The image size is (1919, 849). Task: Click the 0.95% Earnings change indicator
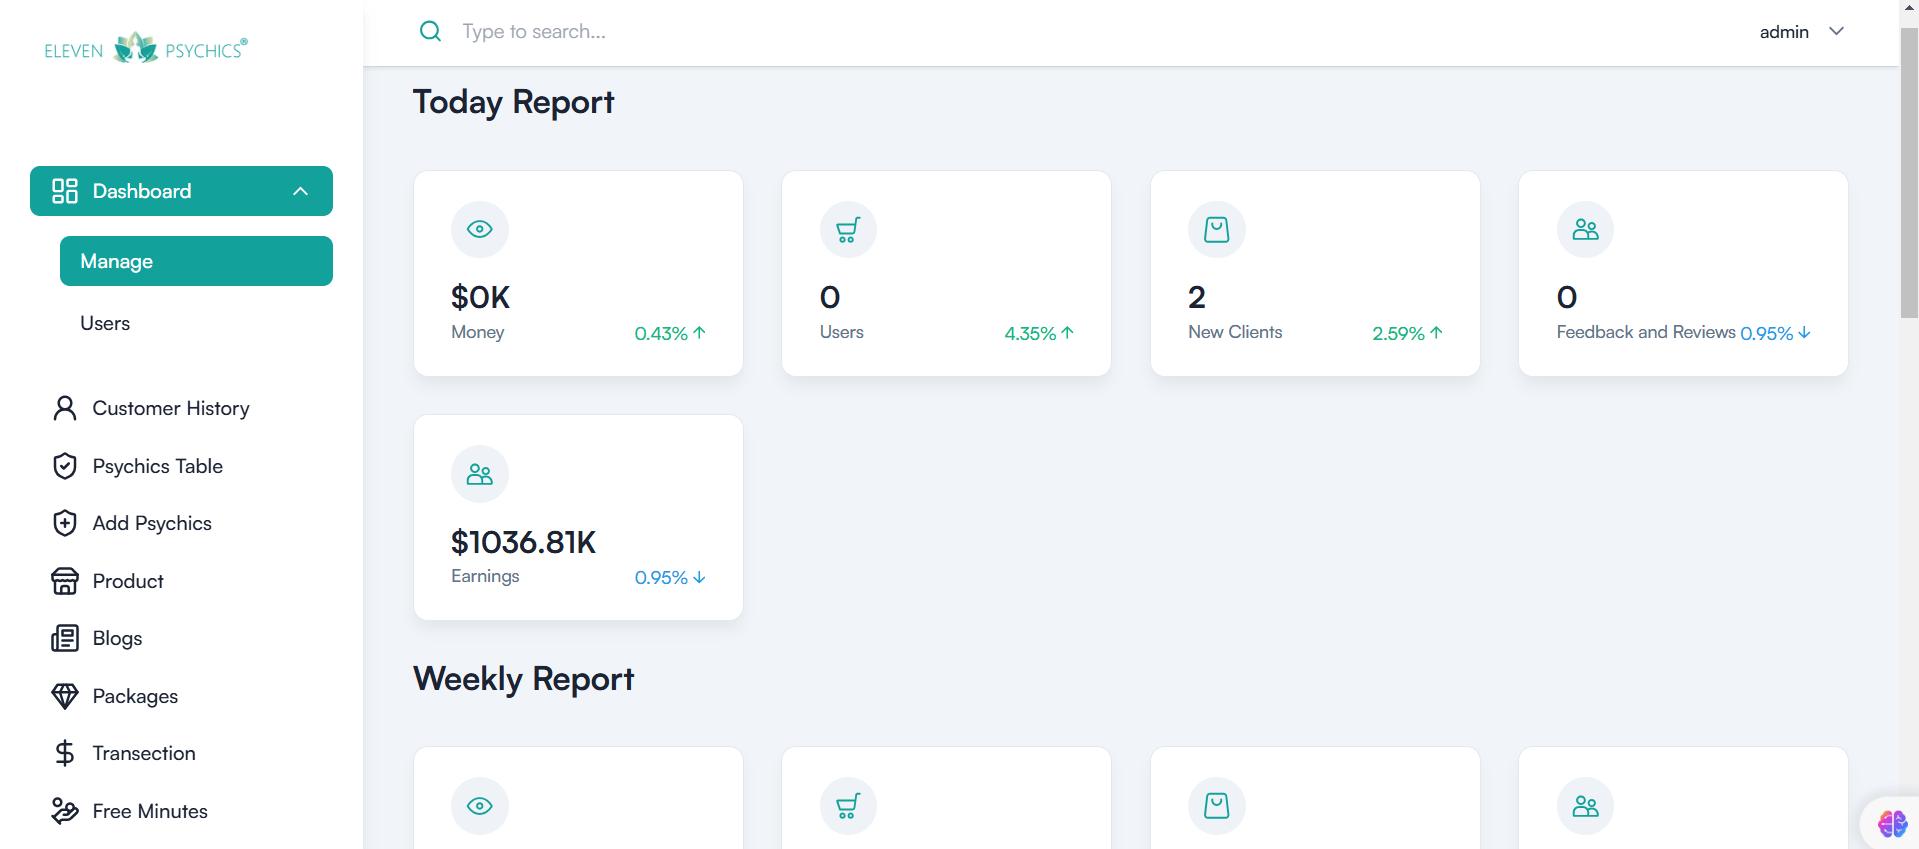point(670,578)
